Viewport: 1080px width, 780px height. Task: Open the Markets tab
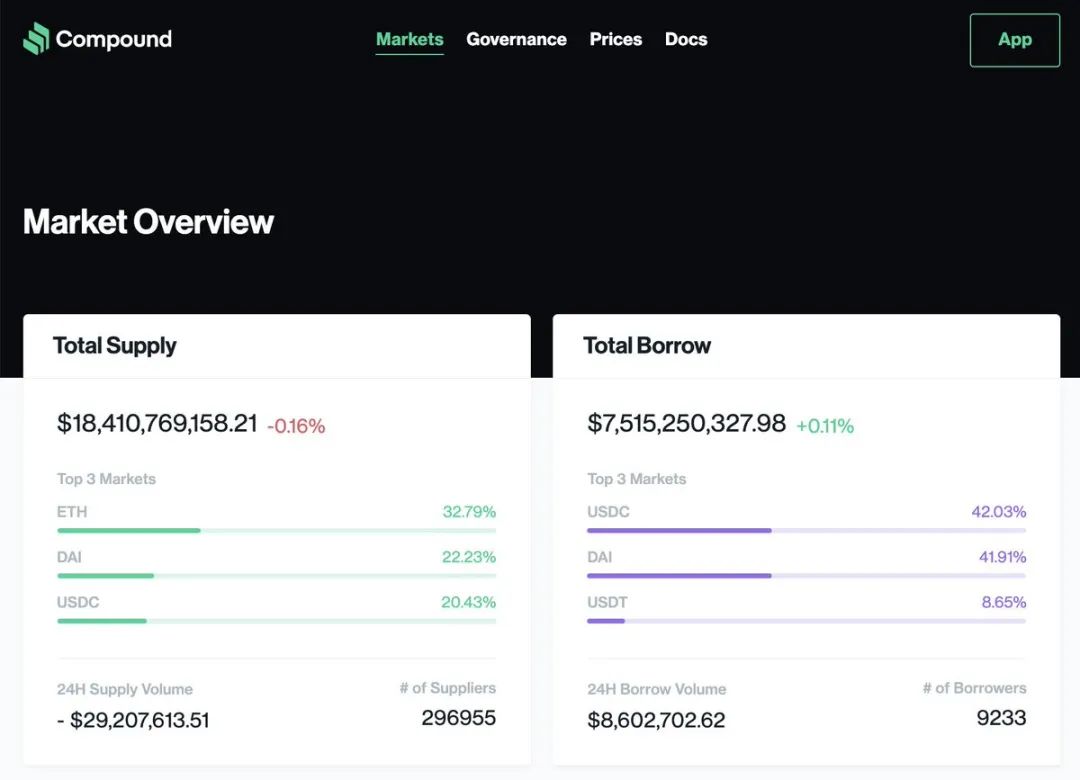[410, 39]
